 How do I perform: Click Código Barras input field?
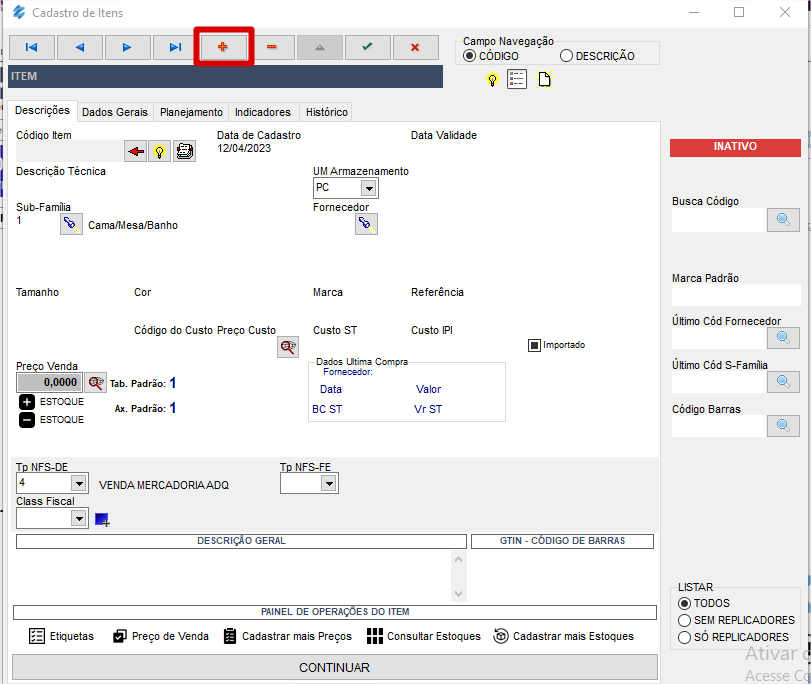click(718, 426)
